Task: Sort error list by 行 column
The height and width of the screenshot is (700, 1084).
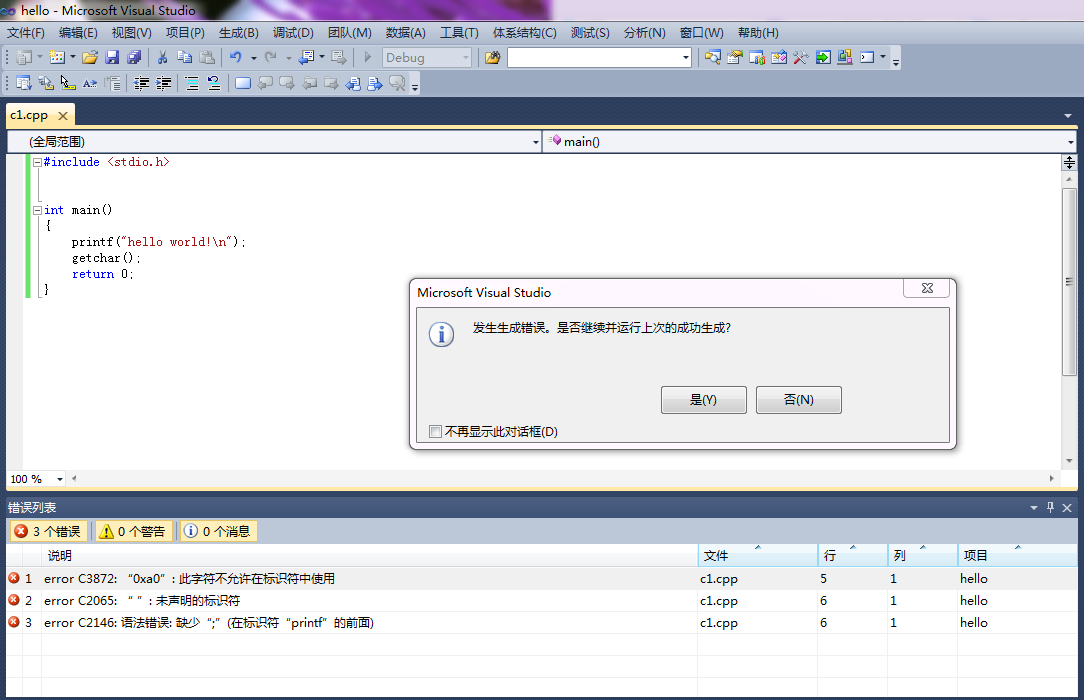Action: click(x=853, y=556)
